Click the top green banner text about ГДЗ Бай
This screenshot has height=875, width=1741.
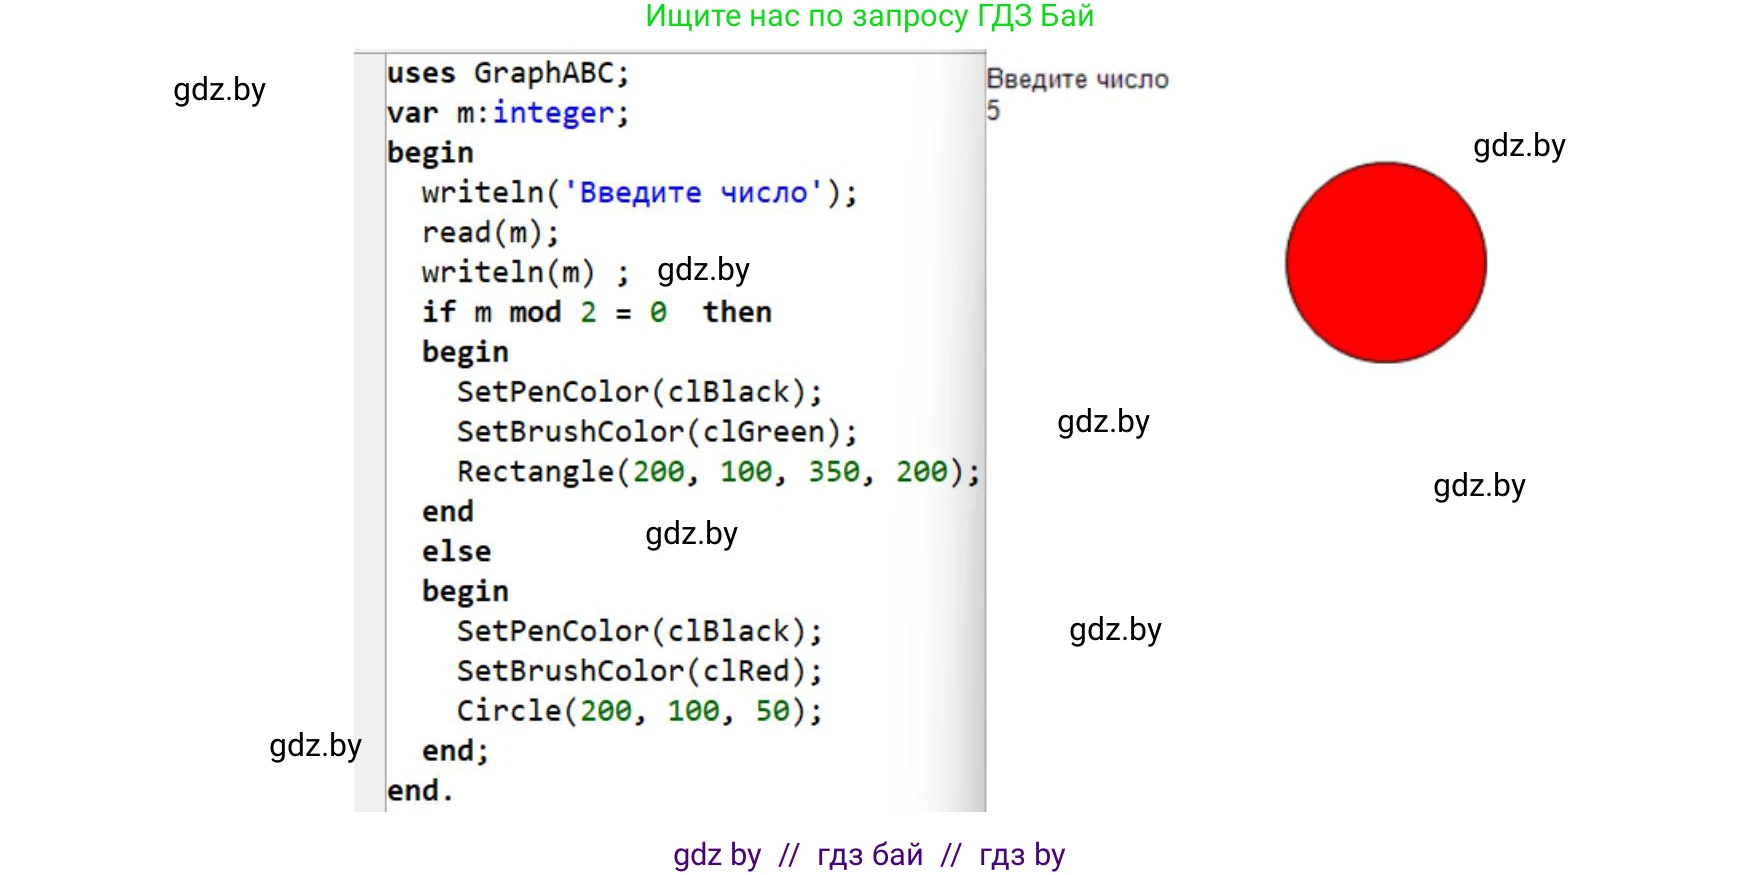click(x=869, y=16)
